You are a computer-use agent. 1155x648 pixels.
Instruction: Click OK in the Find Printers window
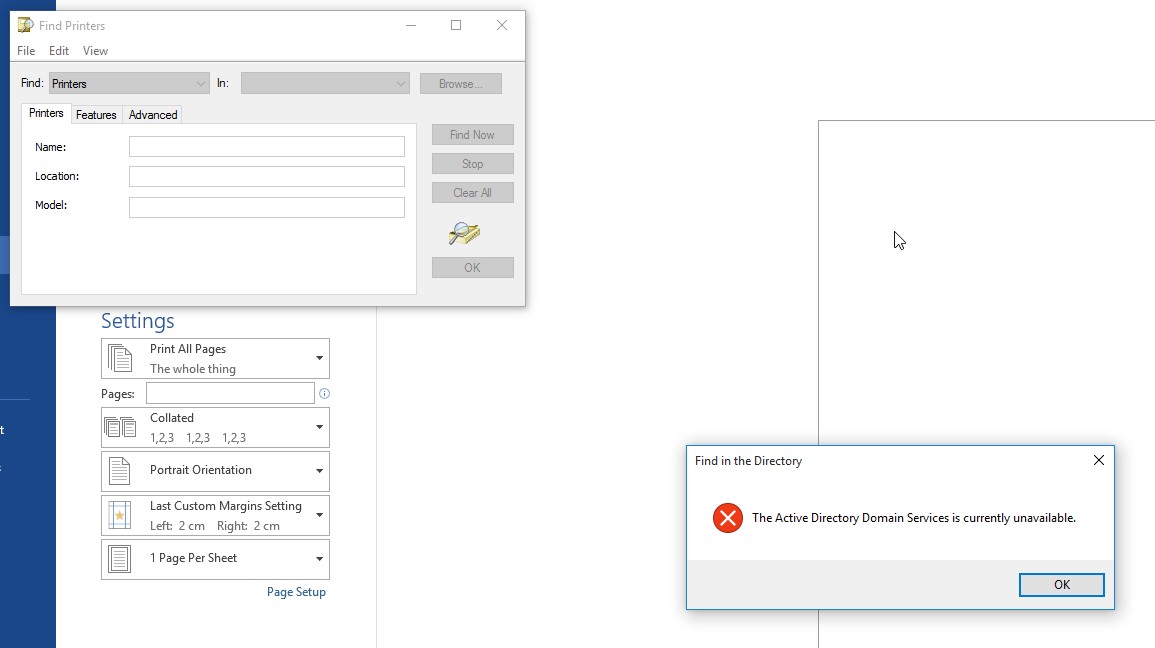[x=472, y=267]
